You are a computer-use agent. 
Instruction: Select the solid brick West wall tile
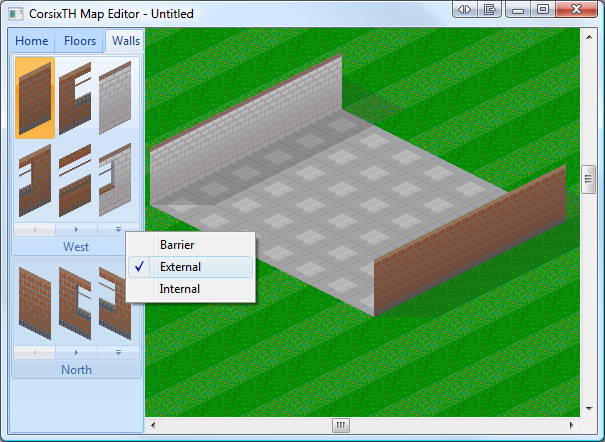click(x=35, y=97)
